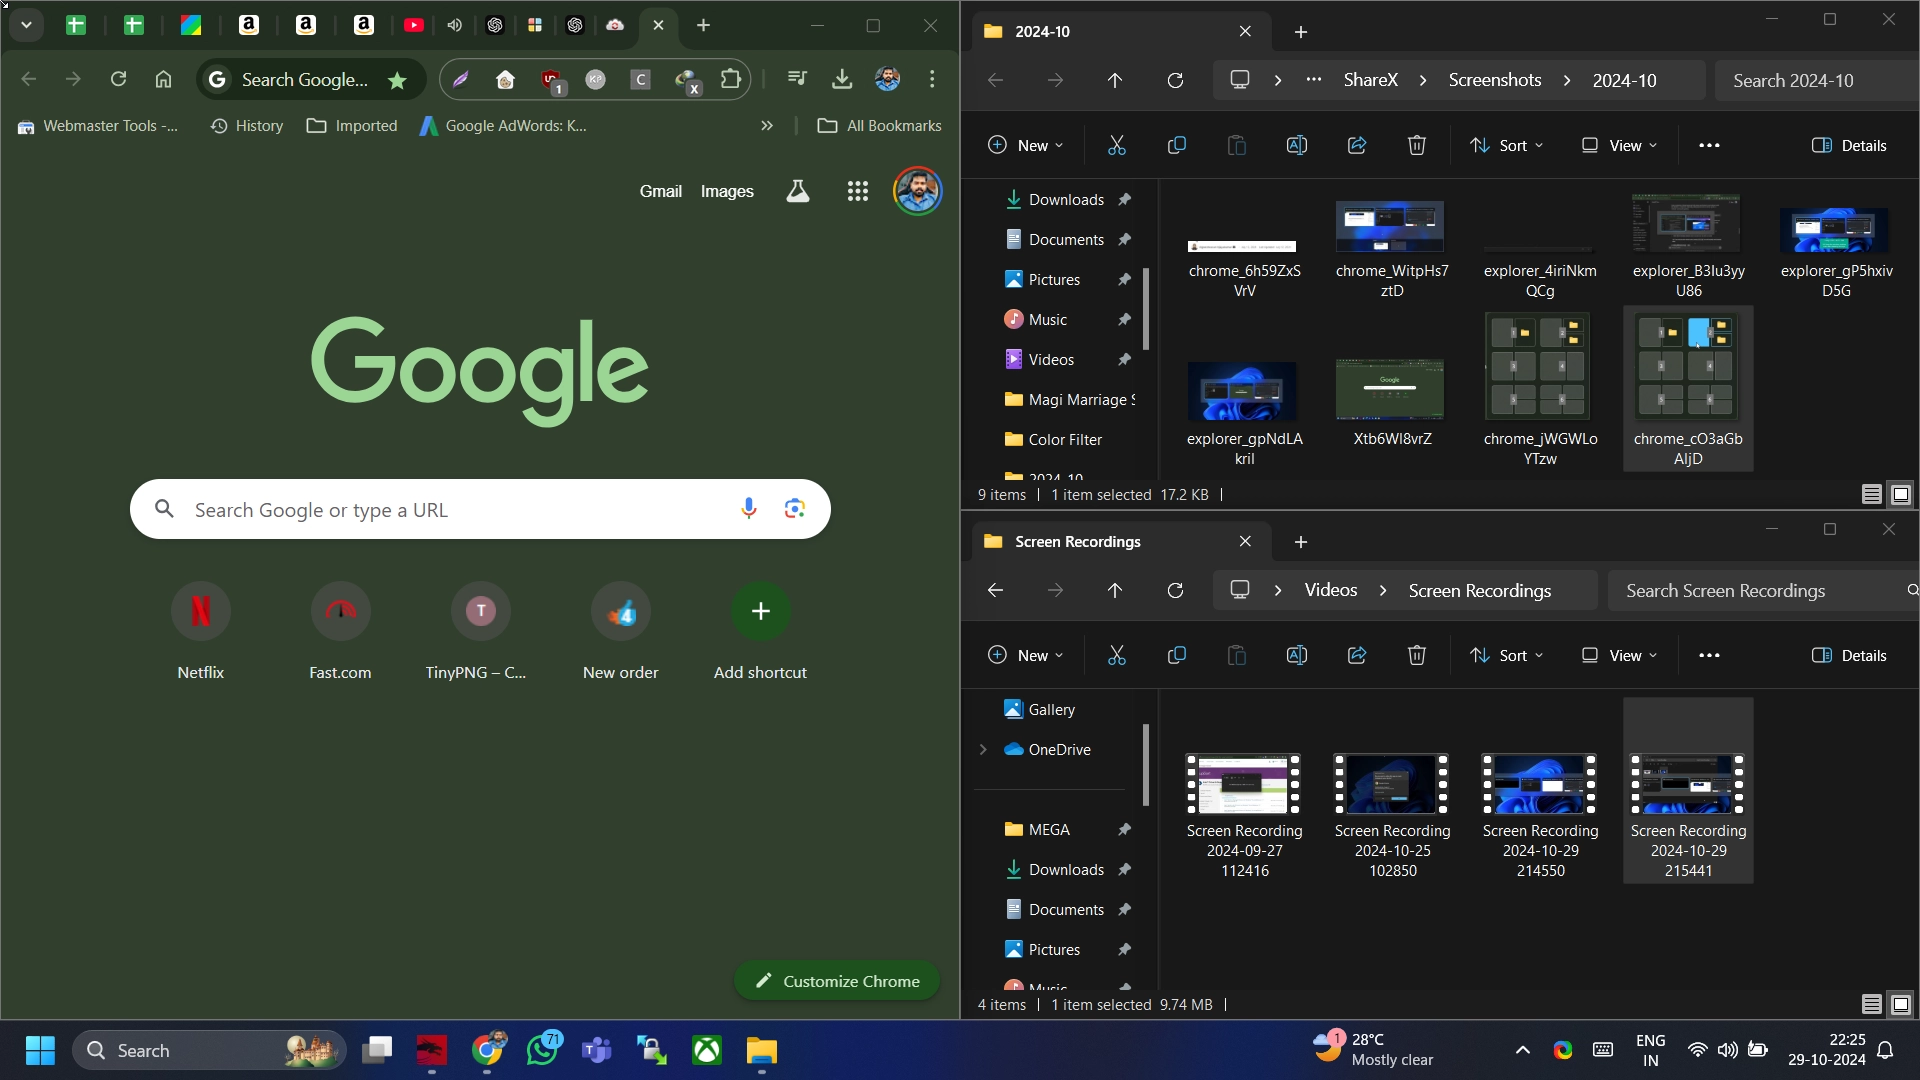Click the Google search input field
This screenshot has height=1080, width=1920.
point(480,509)
